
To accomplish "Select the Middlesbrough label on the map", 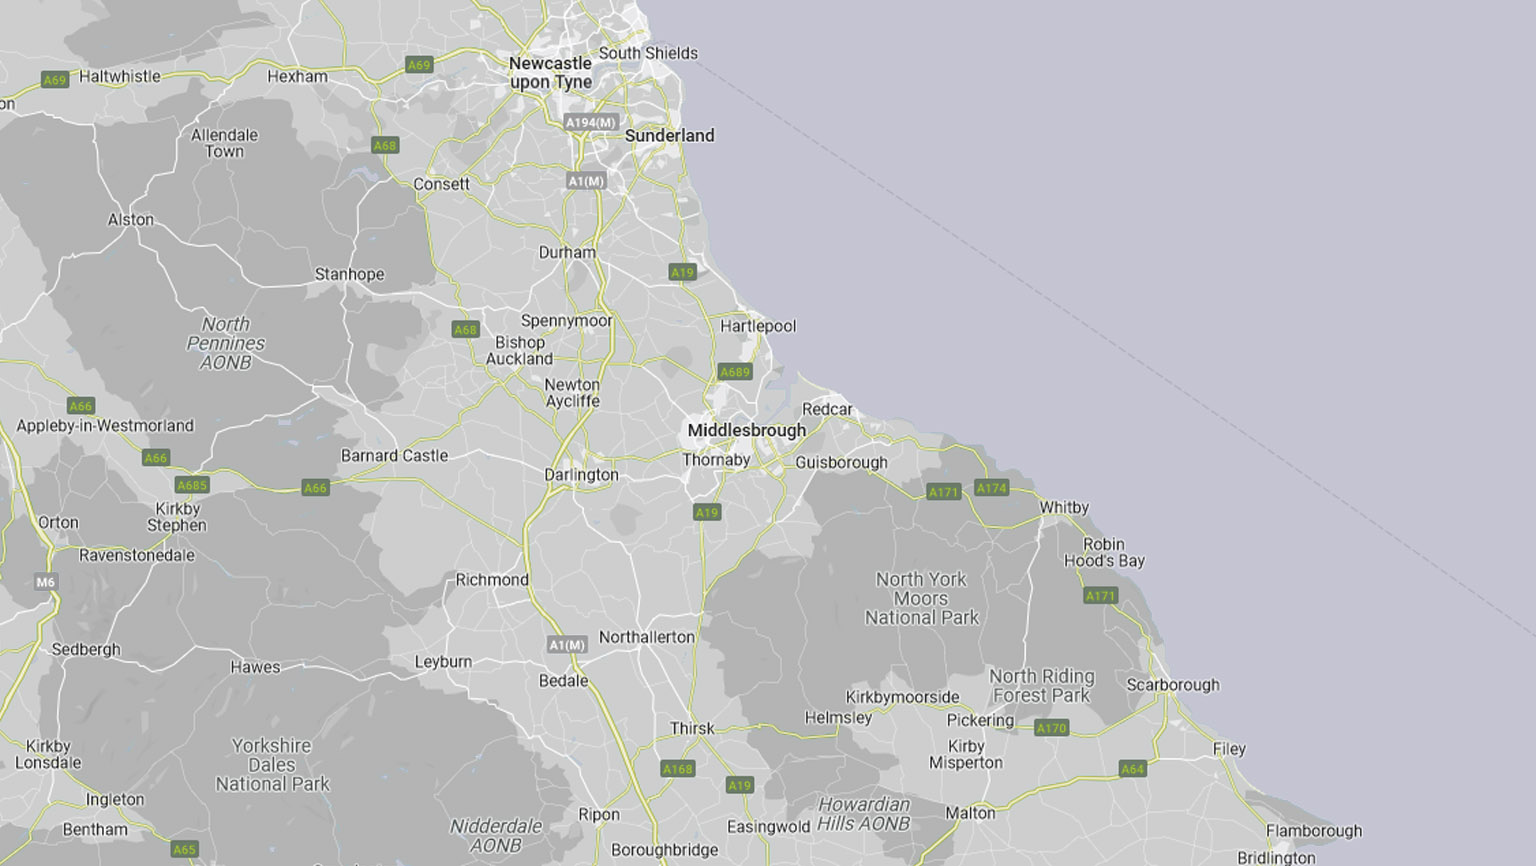I will (x=746, y=430).
